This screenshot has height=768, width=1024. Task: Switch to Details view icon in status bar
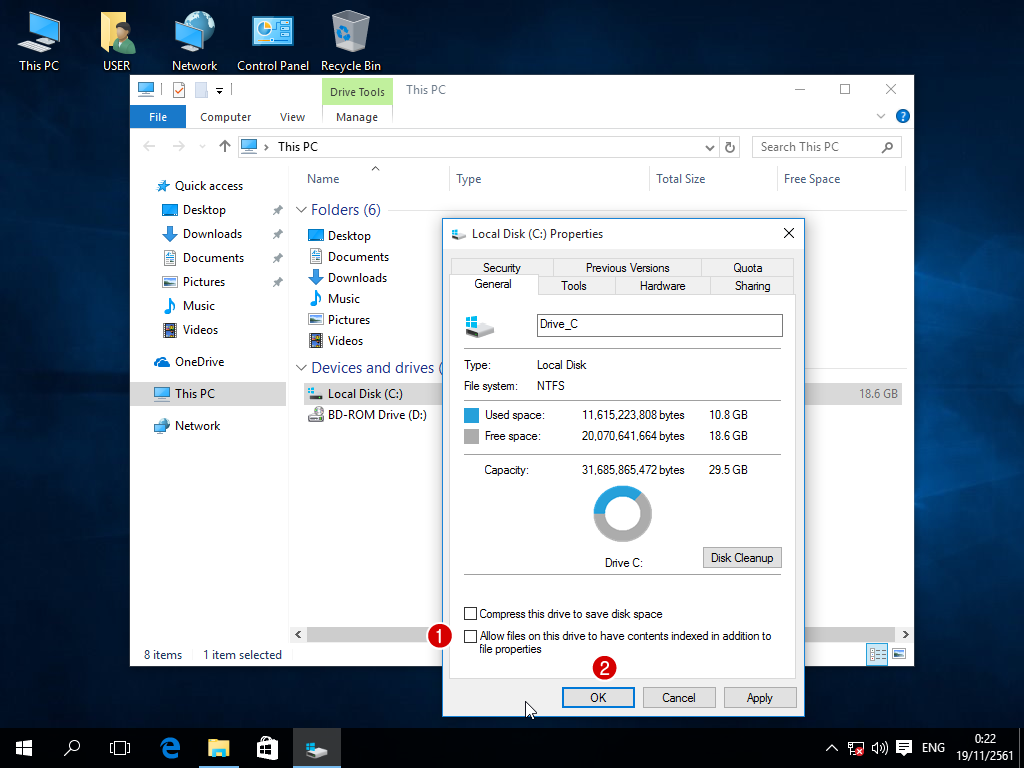tap(876, 654)
